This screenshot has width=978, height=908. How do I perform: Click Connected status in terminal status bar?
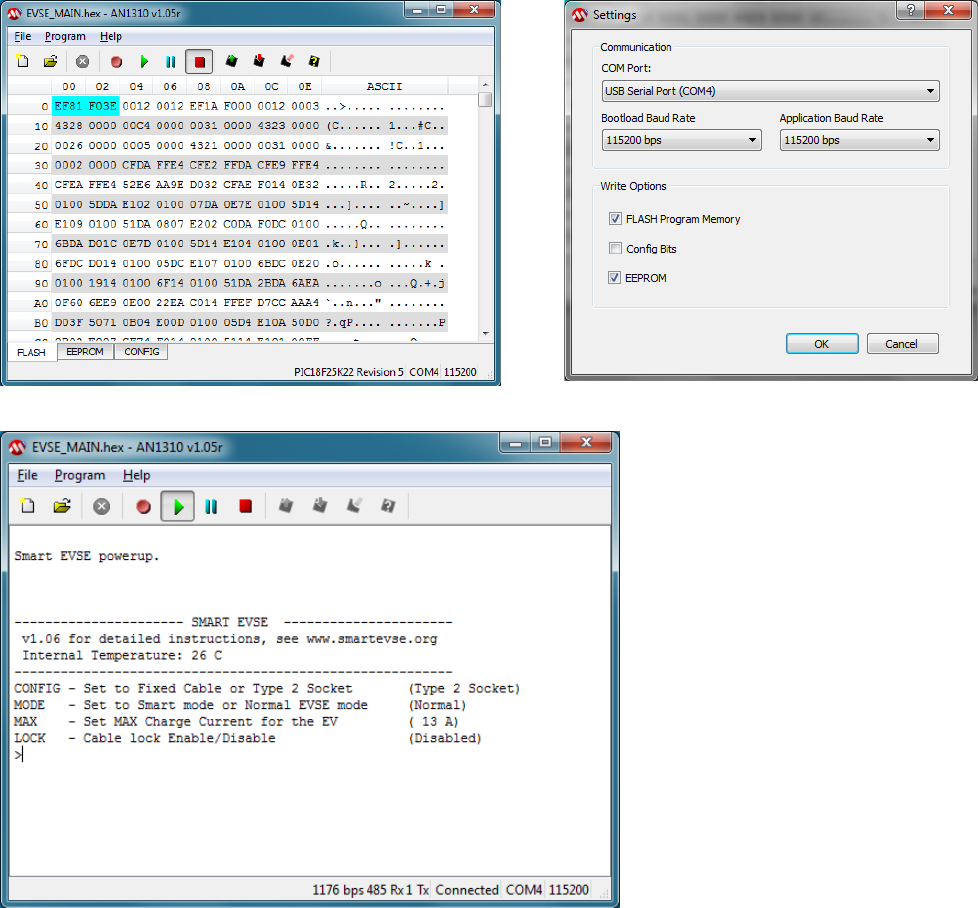tap(467, 889)
